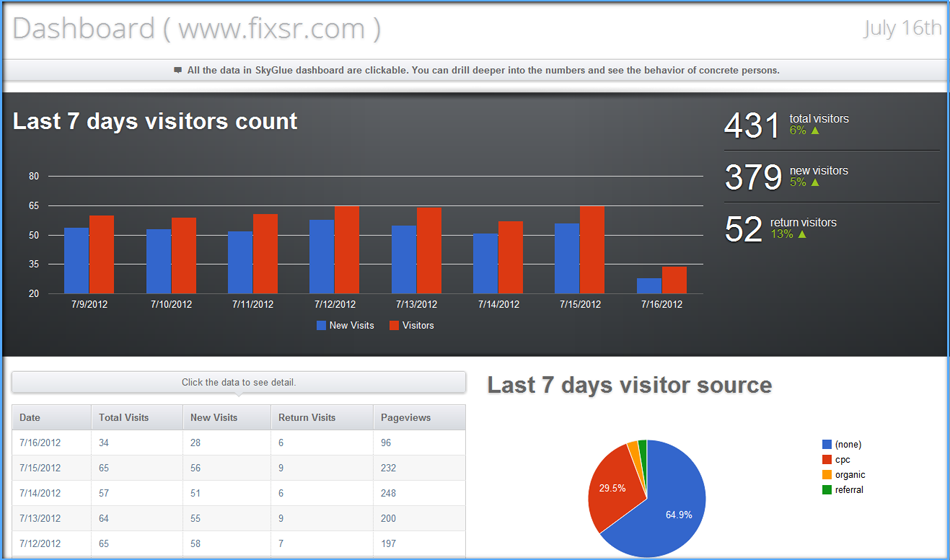This screenshot has width=950, height=560.
Task: Click the 'Click the data to see detail.' bar
Action: (239, 382)
